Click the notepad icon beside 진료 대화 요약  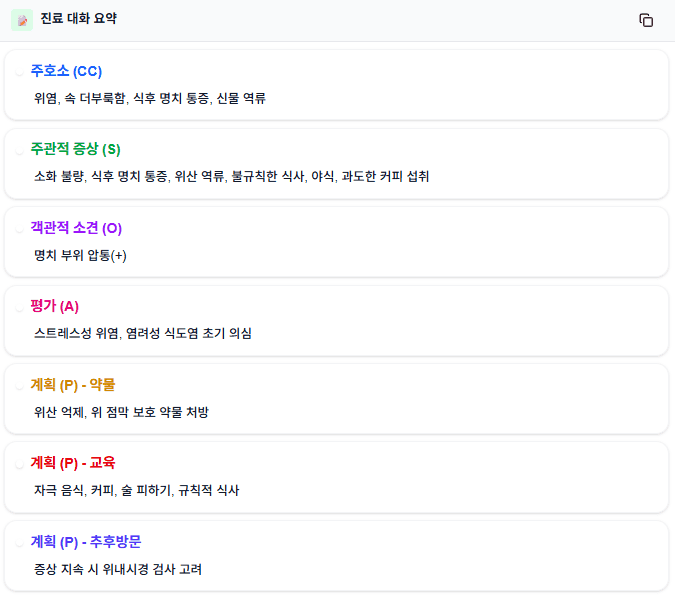[22, 20]
